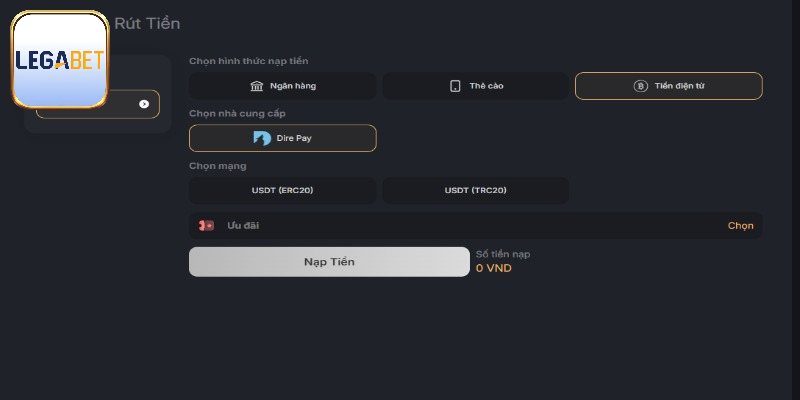Click the round arrow icon in left sidebar
This screenshot has width=800, height=400.
point(144,104)
